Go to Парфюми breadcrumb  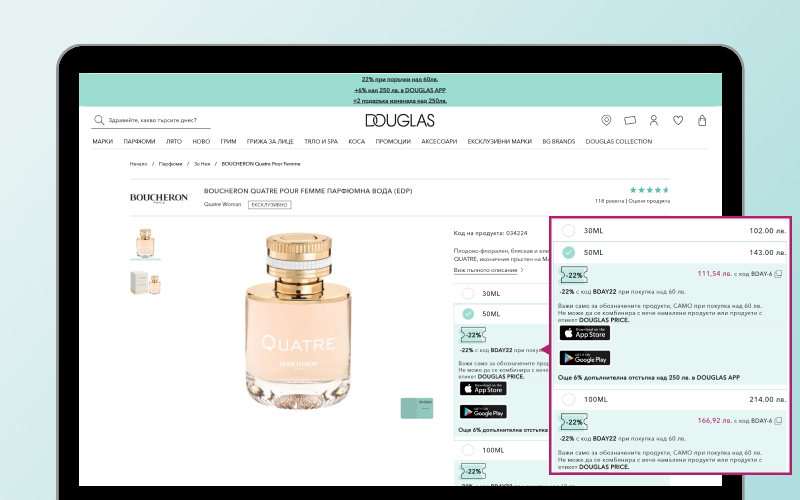pyautogui.click(x=170, y=164)
